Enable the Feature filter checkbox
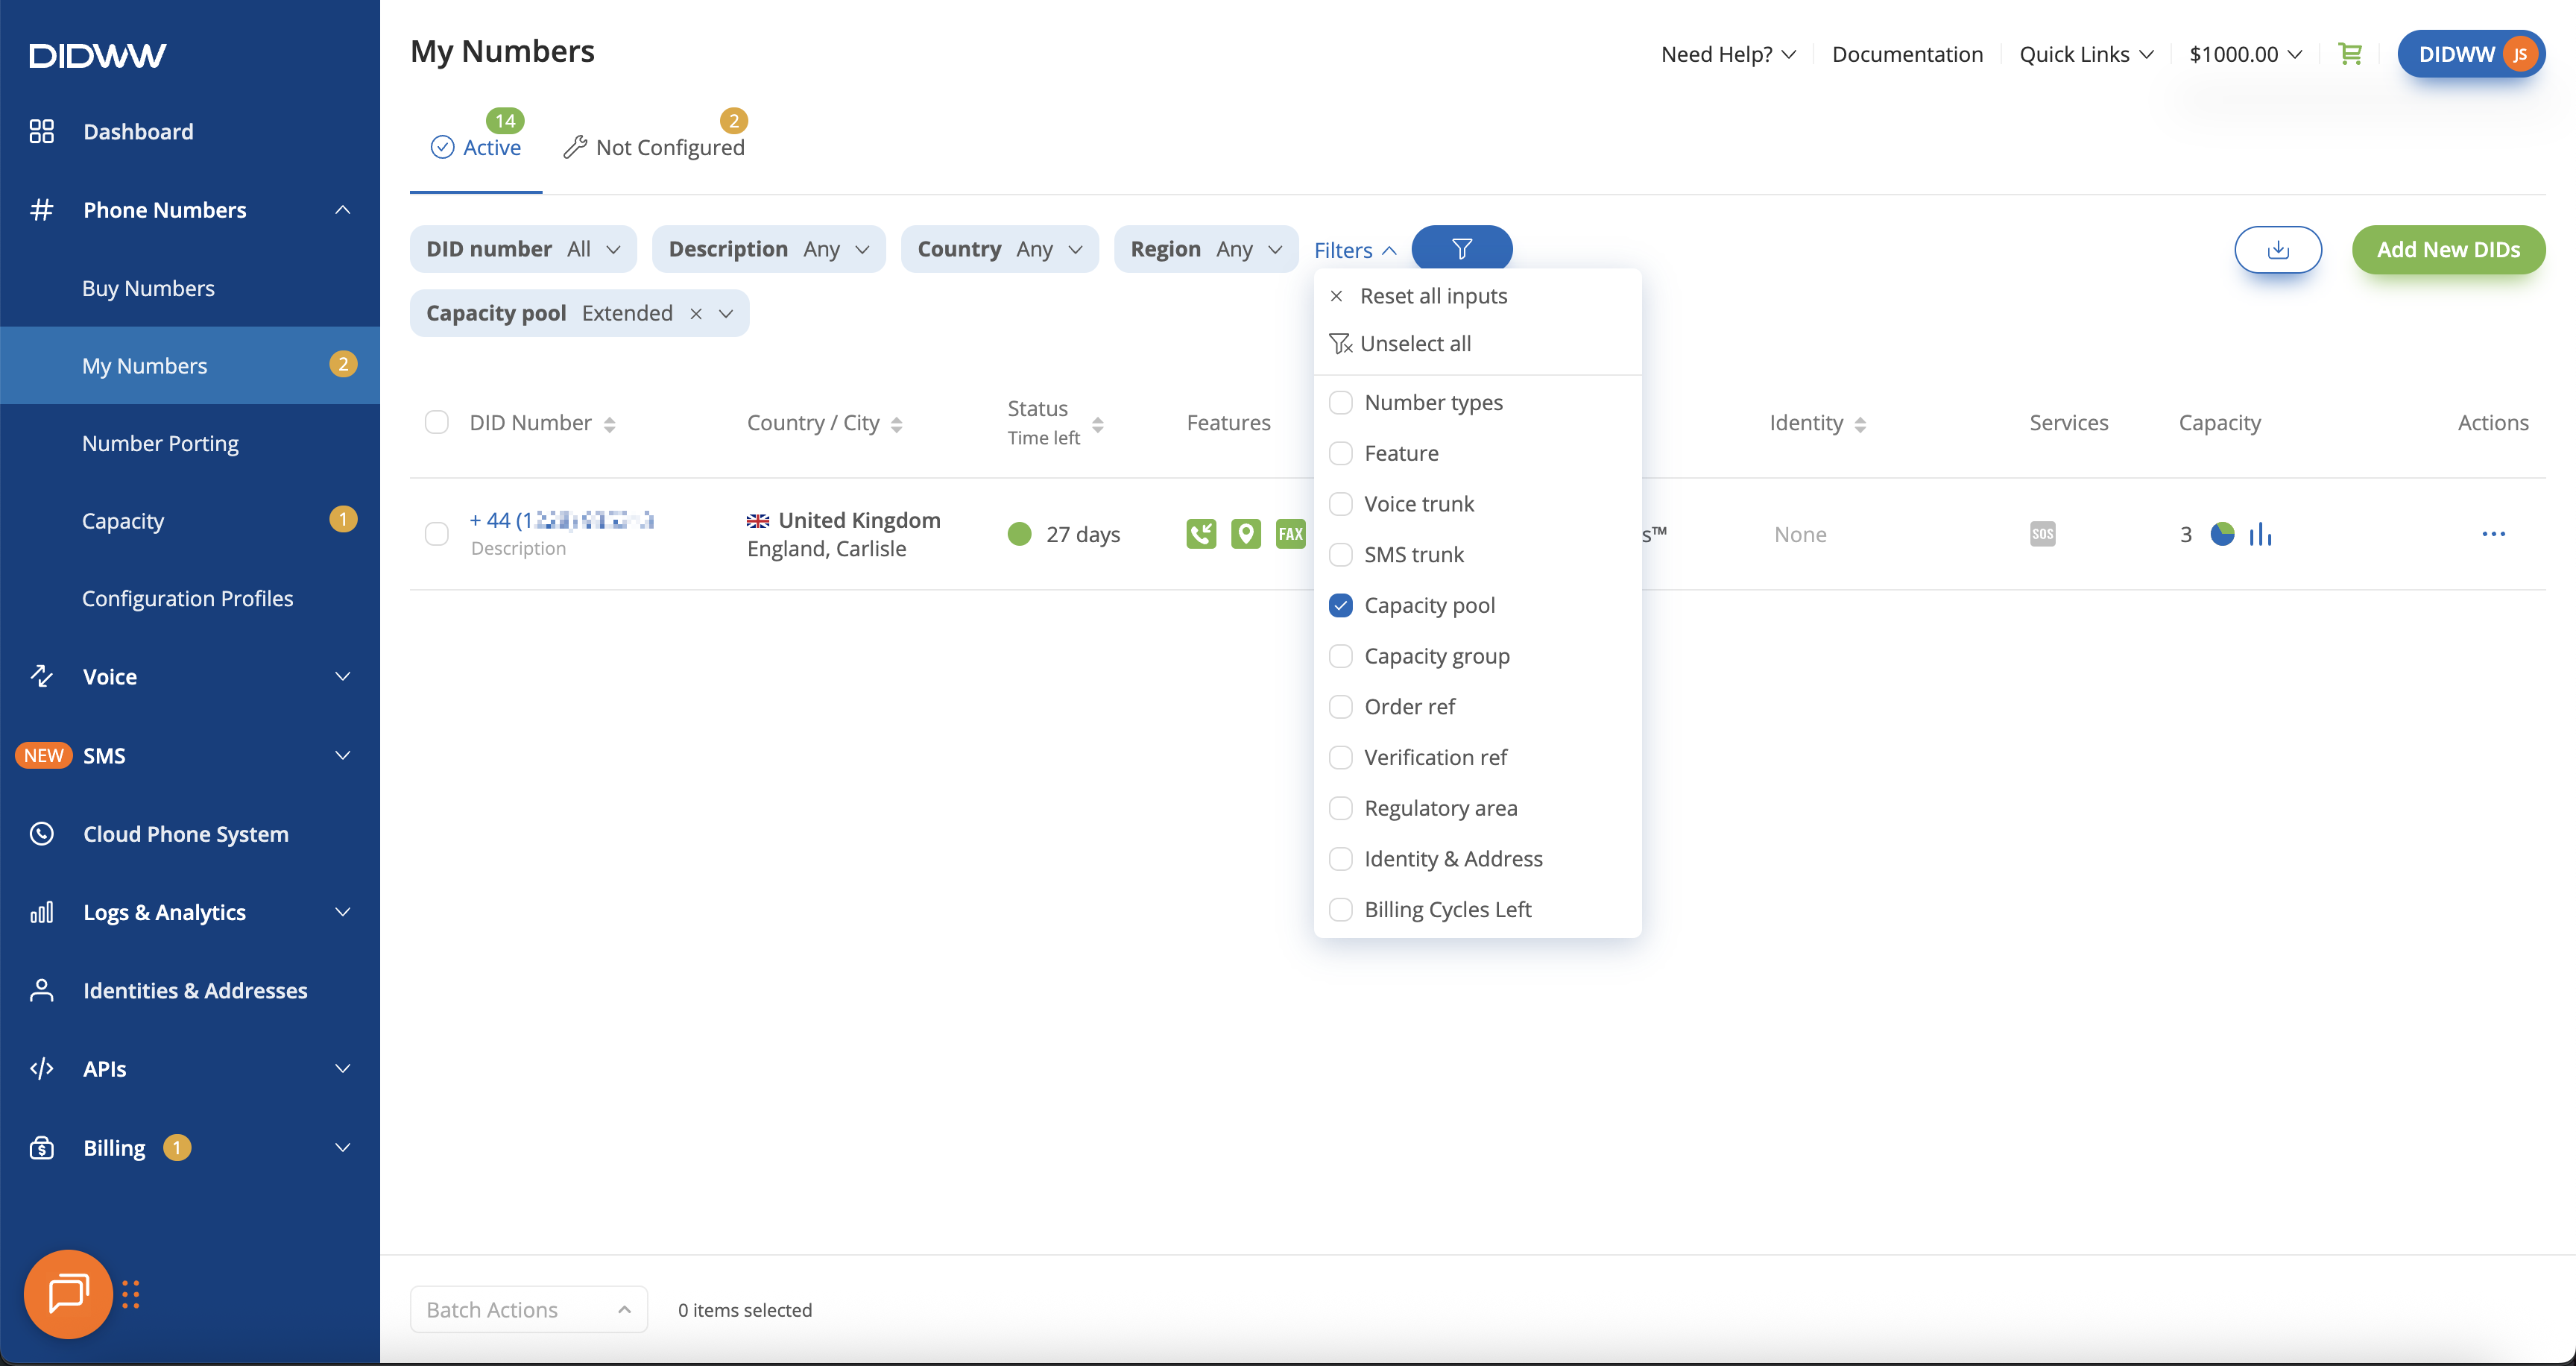The width and height of the screenshot is (2576, 1366). tap(1340, 453)
